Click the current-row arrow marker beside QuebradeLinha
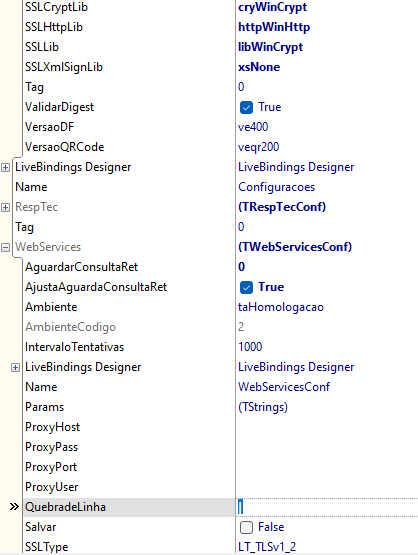418x555 pixels. click(14, 507)
